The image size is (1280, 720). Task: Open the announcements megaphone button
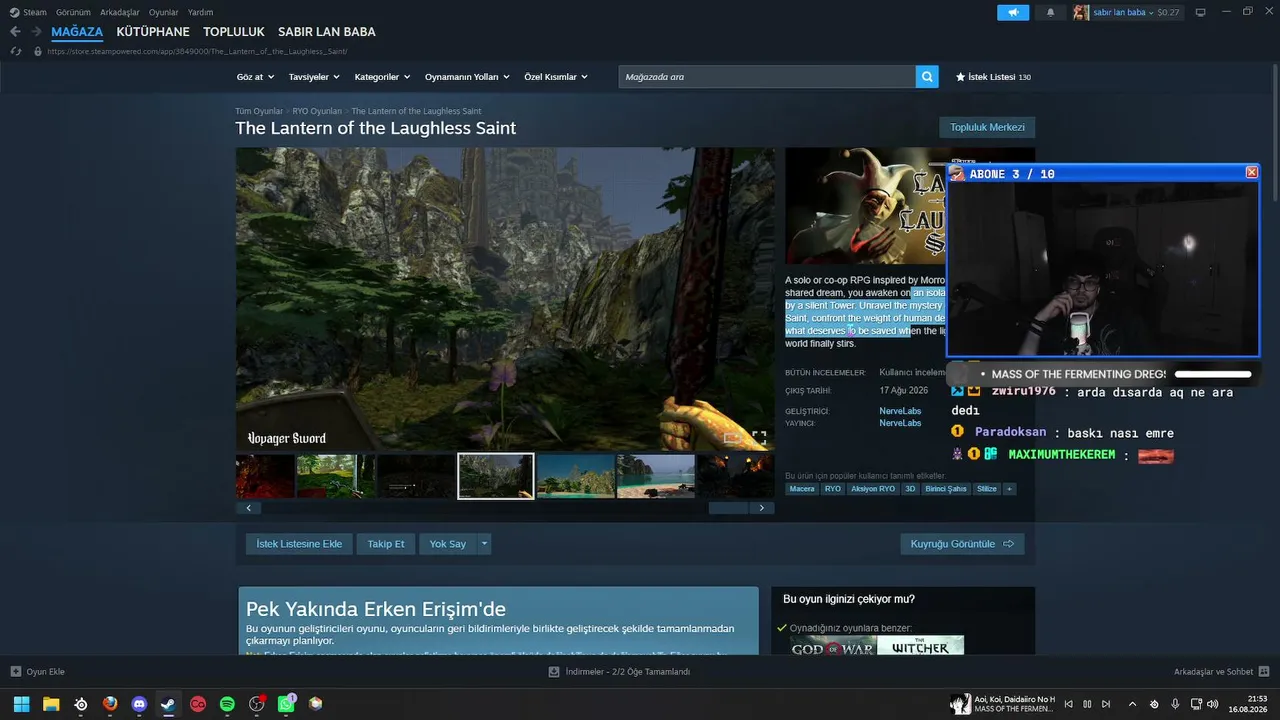(1013, 12)
